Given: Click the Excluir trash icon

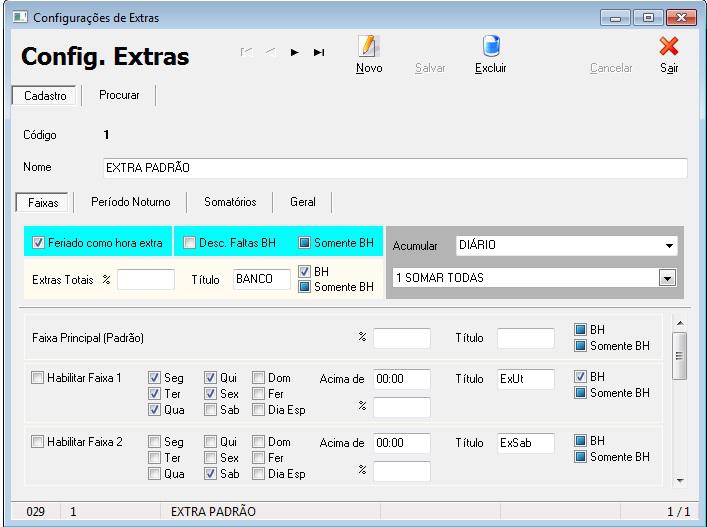Looking at the screenshot, I should [490, 46].
